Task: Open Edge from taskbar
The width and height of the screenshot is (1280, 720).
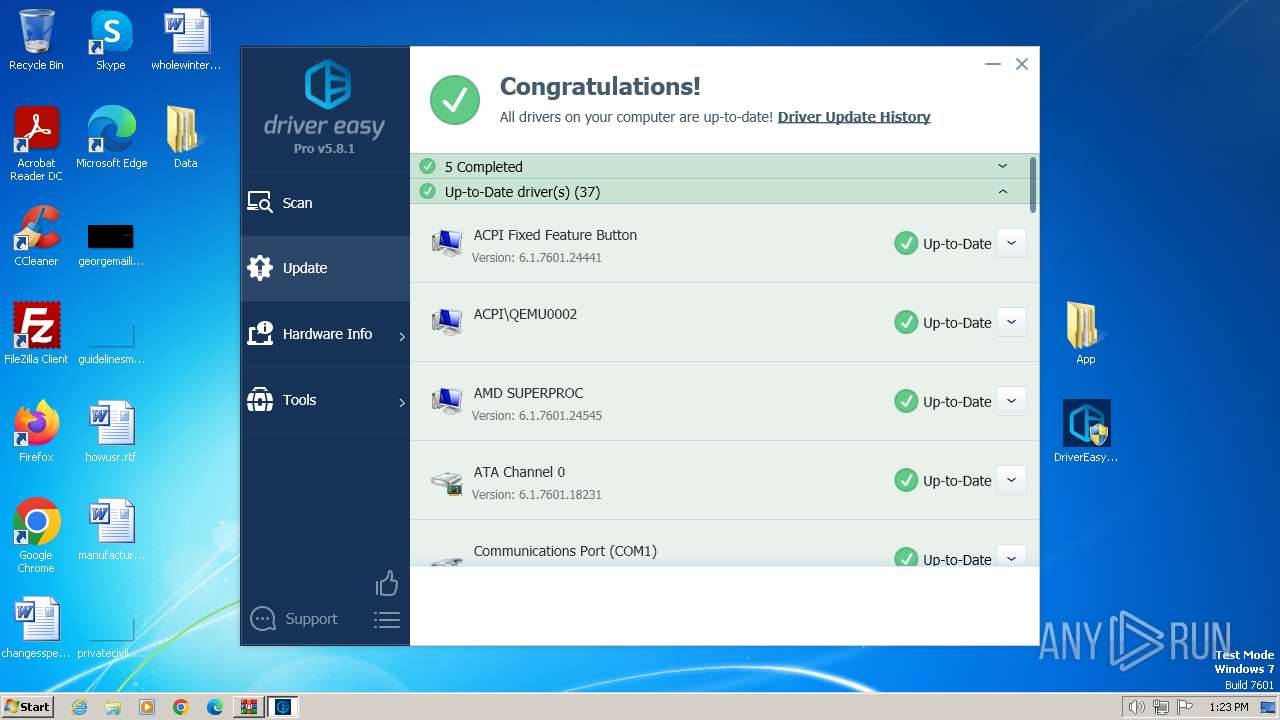Action: (x=215, y=707)
